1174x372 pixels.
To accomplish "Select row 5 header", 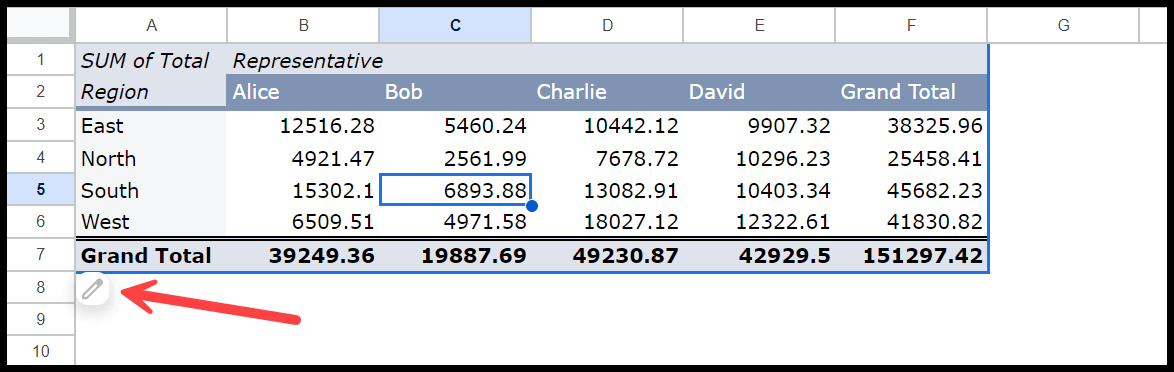I will [x=40, y=189].
